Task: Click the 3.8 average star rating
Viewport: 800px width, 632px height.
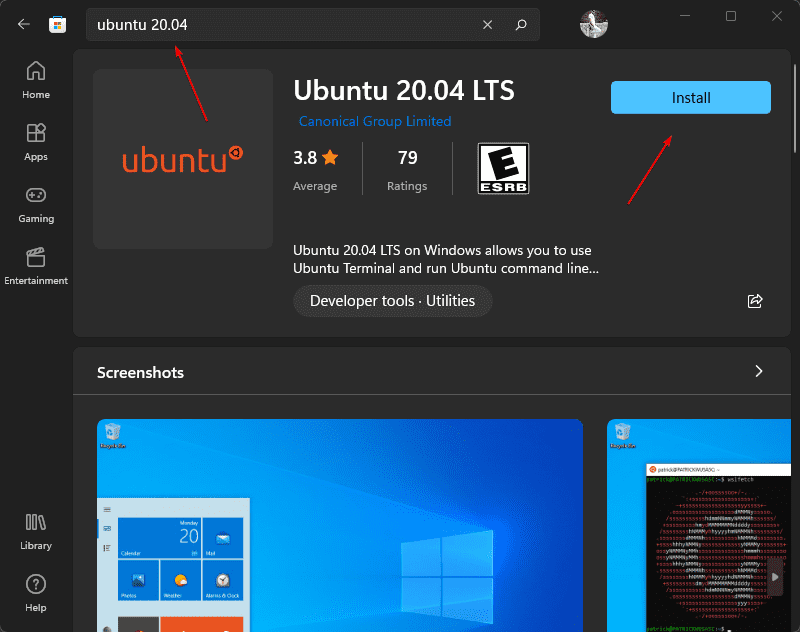Action: [x=315, y=170]
